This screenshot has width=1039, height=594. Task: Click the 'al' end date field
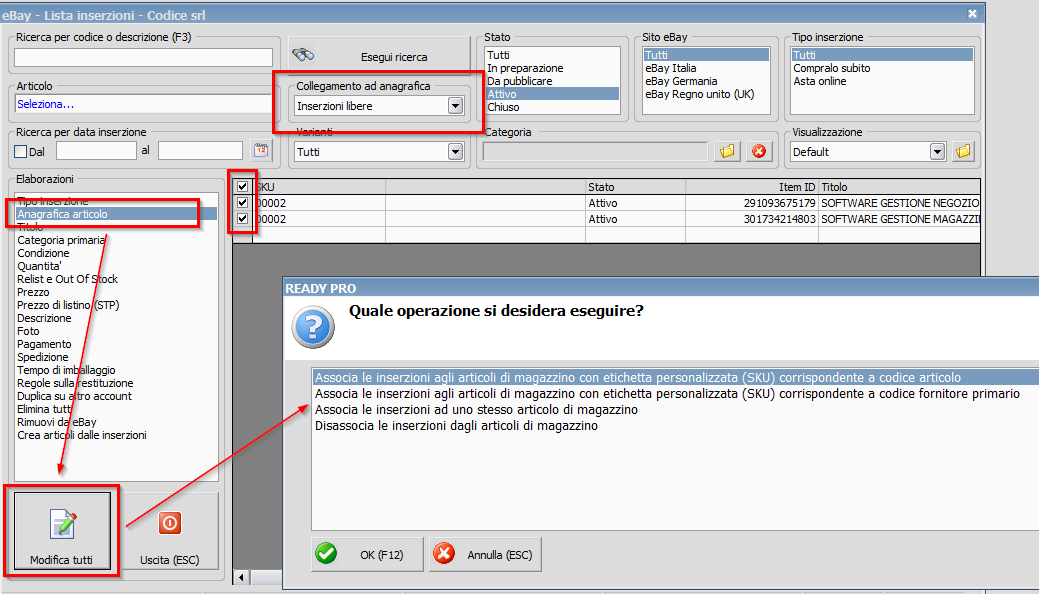coord(200,150)
